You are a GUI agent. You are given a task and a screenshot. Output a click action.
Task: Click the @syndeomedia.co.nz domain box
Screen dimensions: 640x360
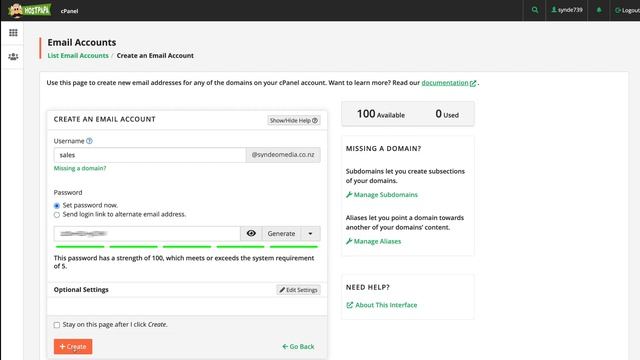(x=283, y=155)
